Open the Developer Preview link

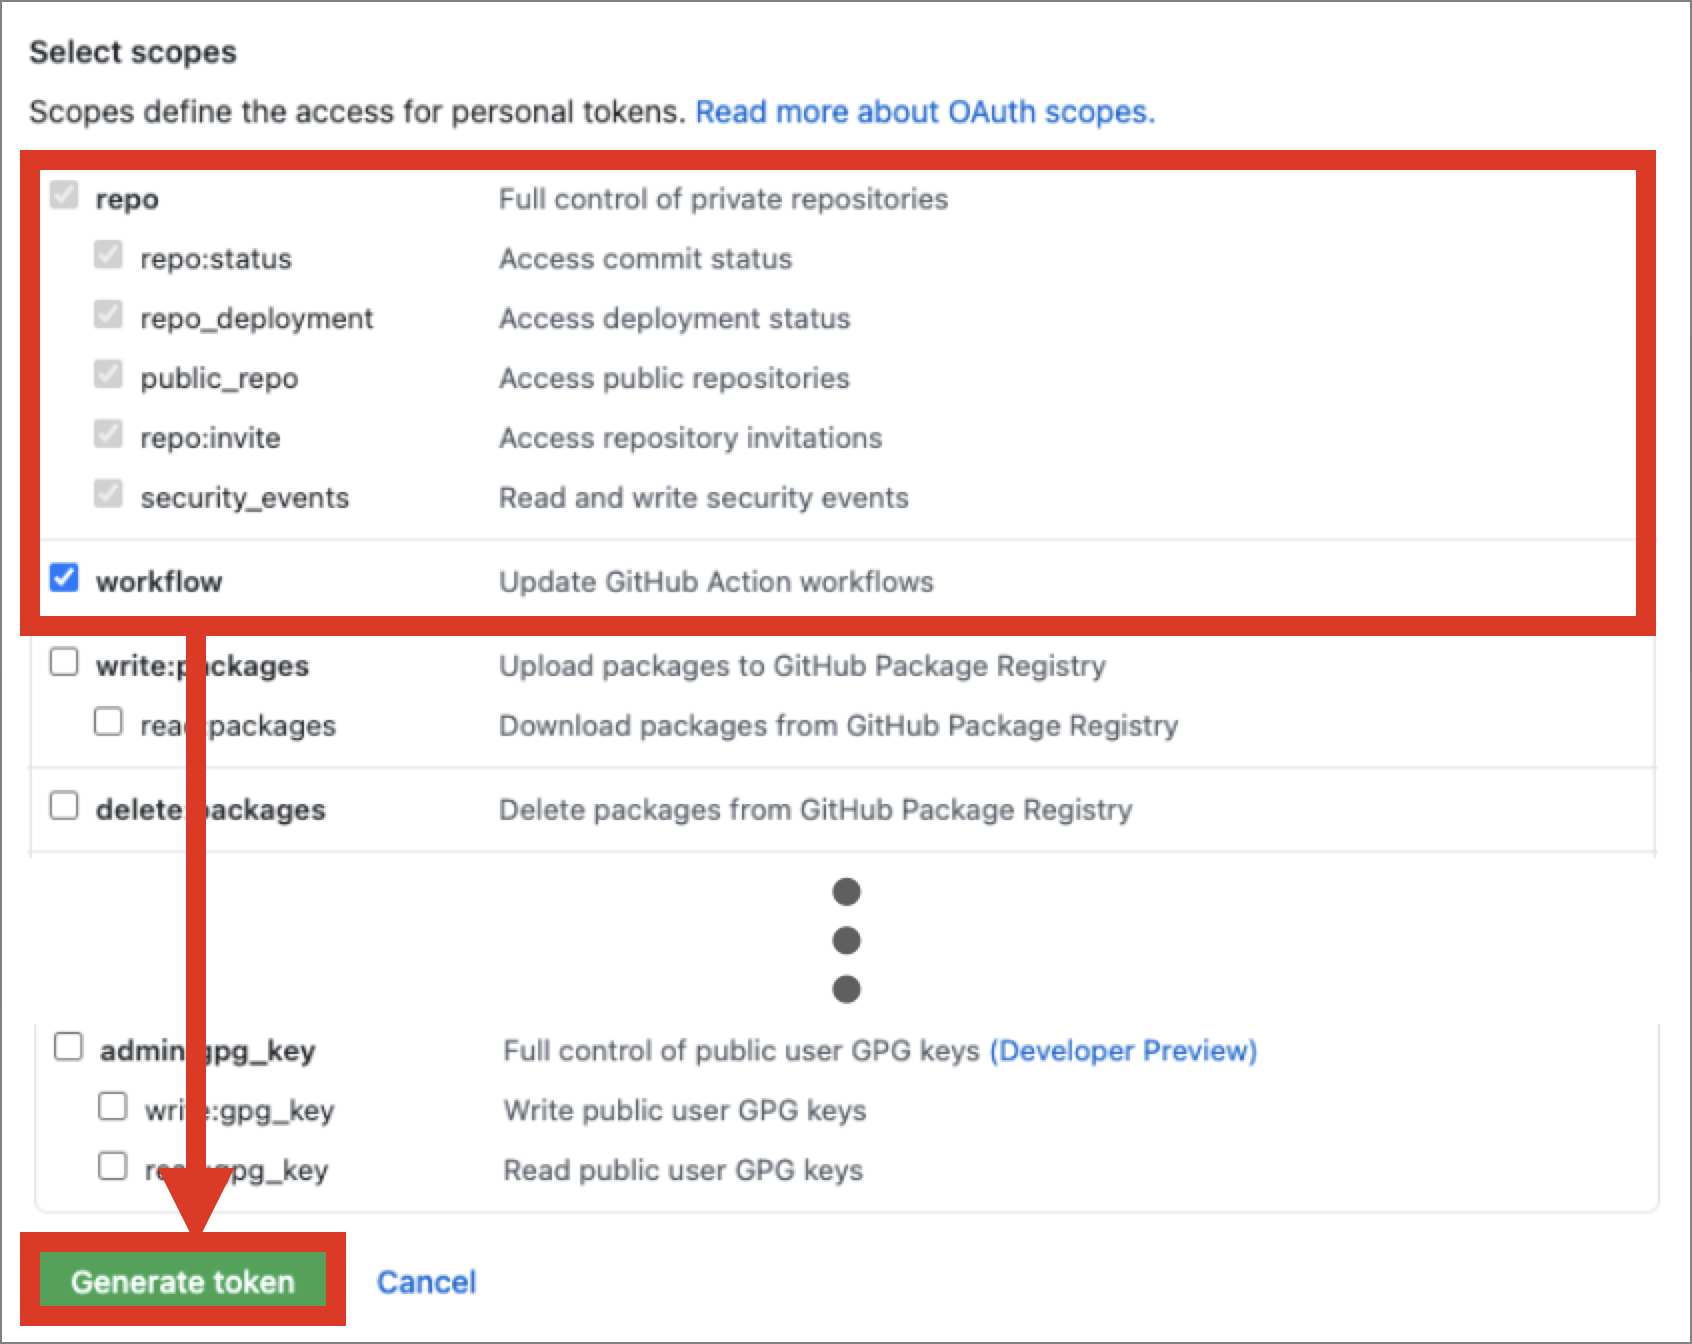1122,1050
